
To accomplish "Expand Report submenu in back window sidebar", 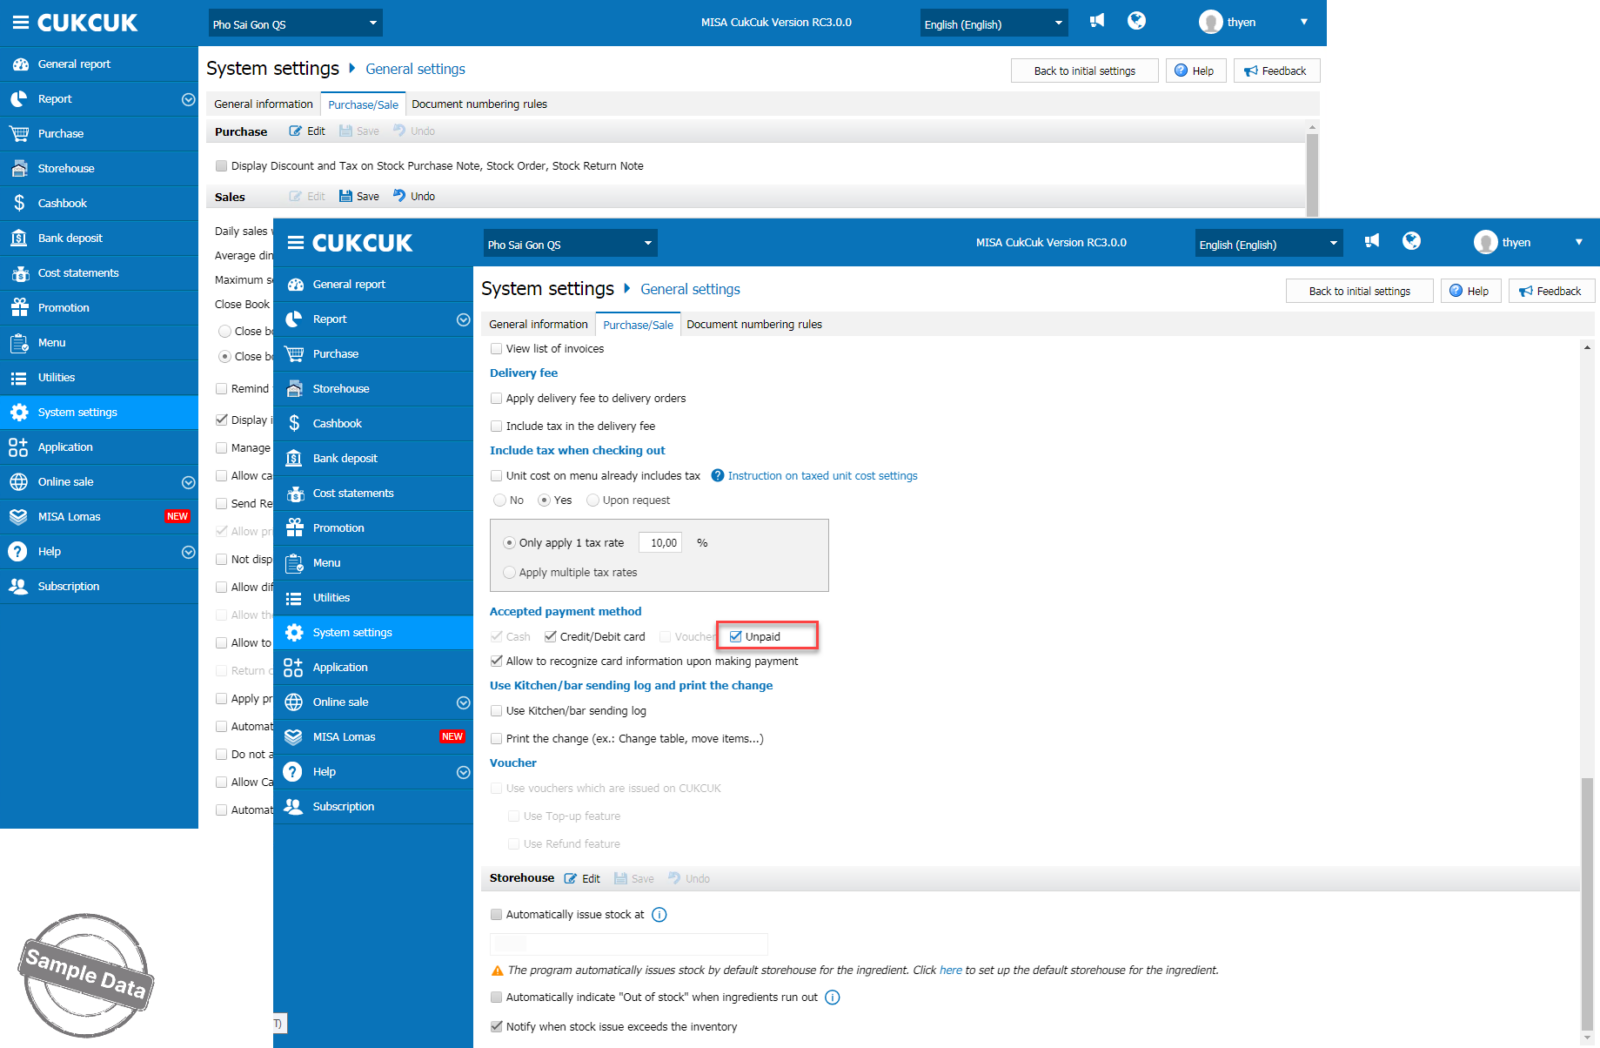I will (188, 99).
